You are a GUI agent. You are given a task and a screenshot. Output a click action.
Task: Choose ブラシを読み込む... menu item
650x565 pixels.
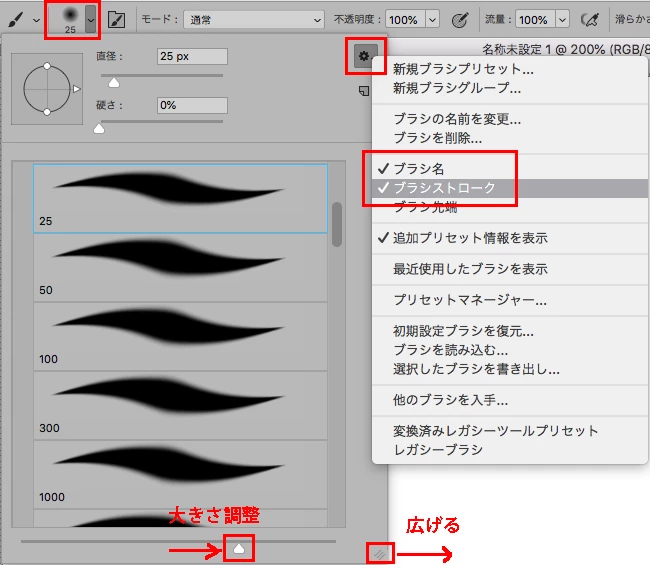pyautogui.click(x=510, y=350)
